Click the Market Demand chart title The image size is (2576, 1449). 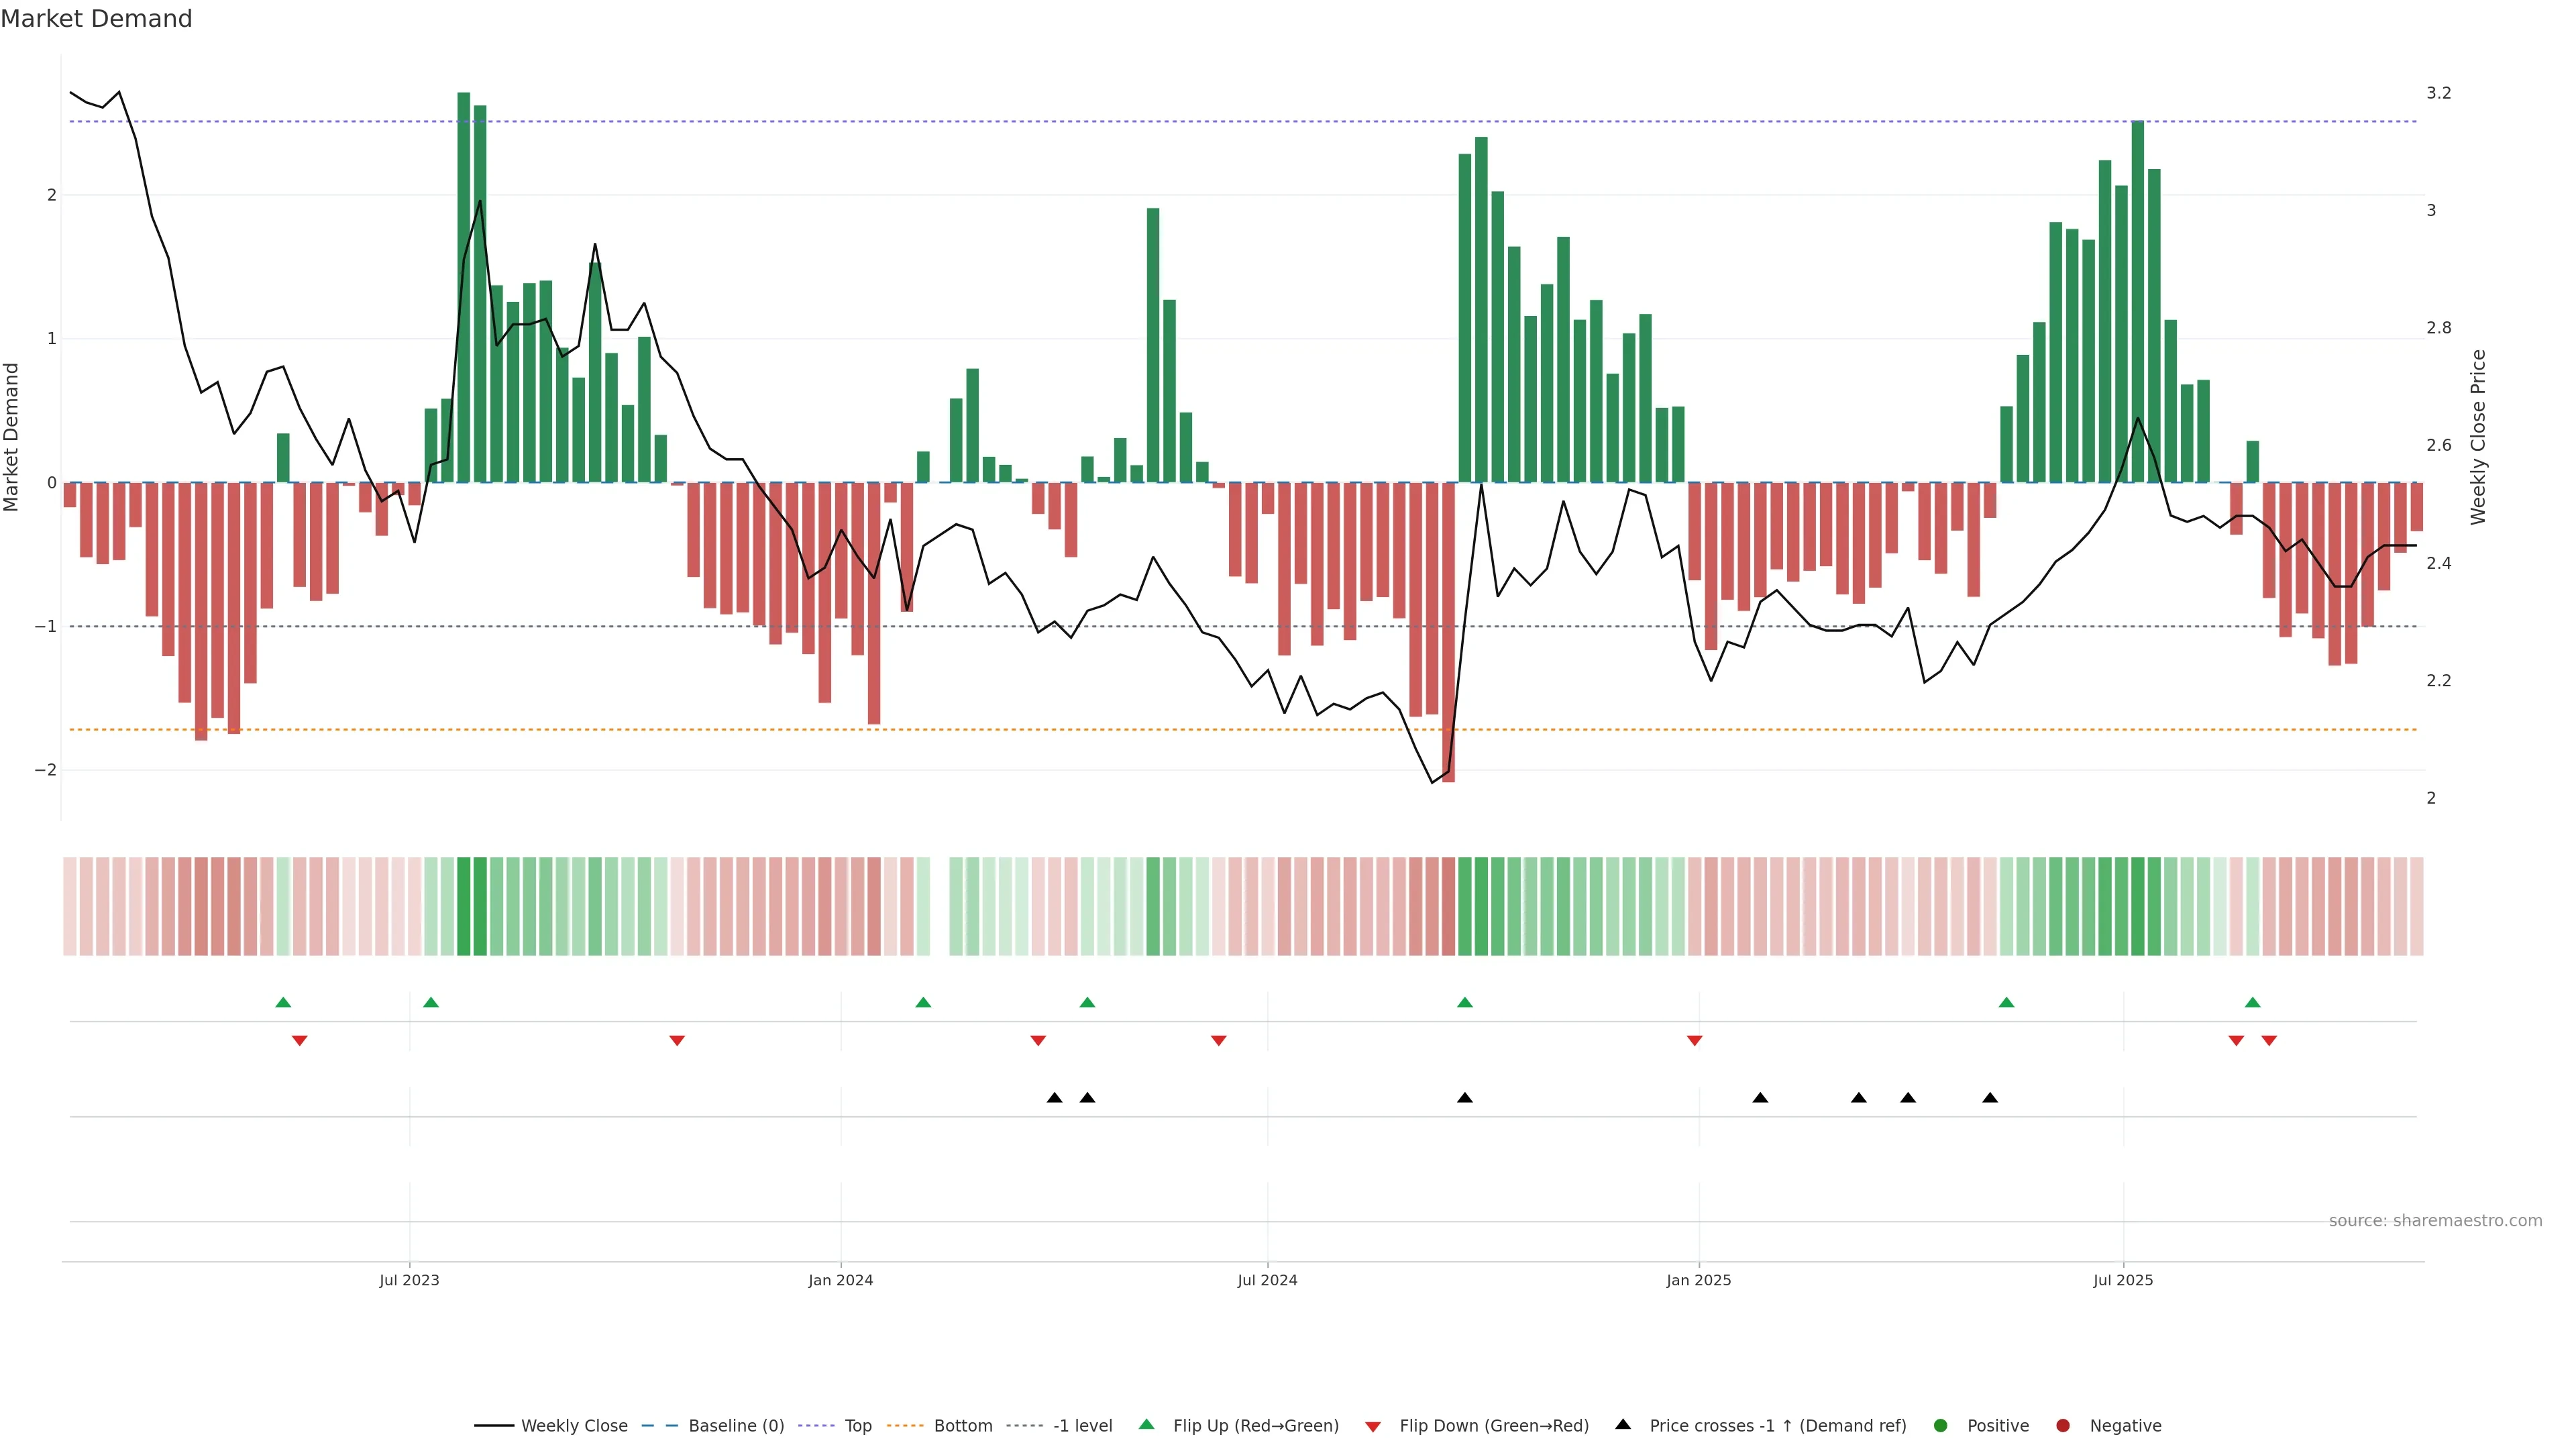pyautogui.click(x=96, y=19)
